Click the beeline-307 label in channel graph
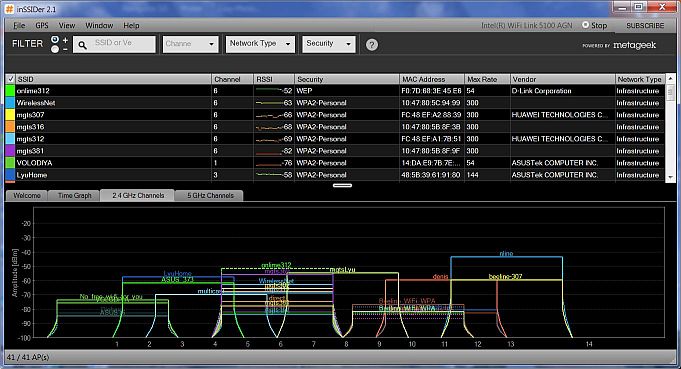 505,276
